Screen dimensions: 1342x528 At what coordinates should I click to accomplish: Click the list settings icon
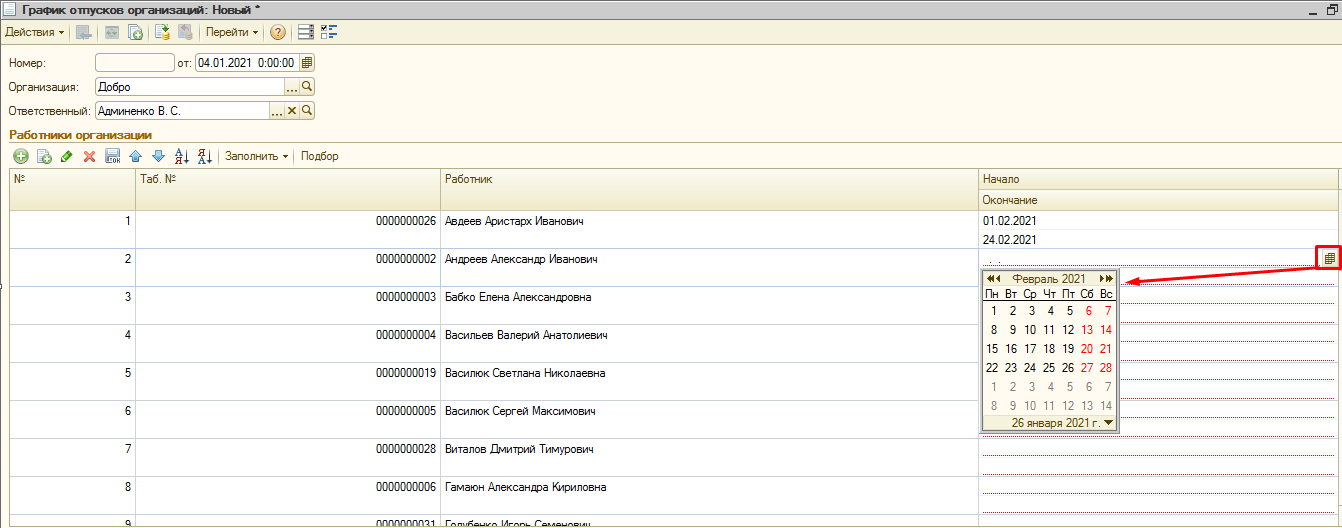click(305, 32)
